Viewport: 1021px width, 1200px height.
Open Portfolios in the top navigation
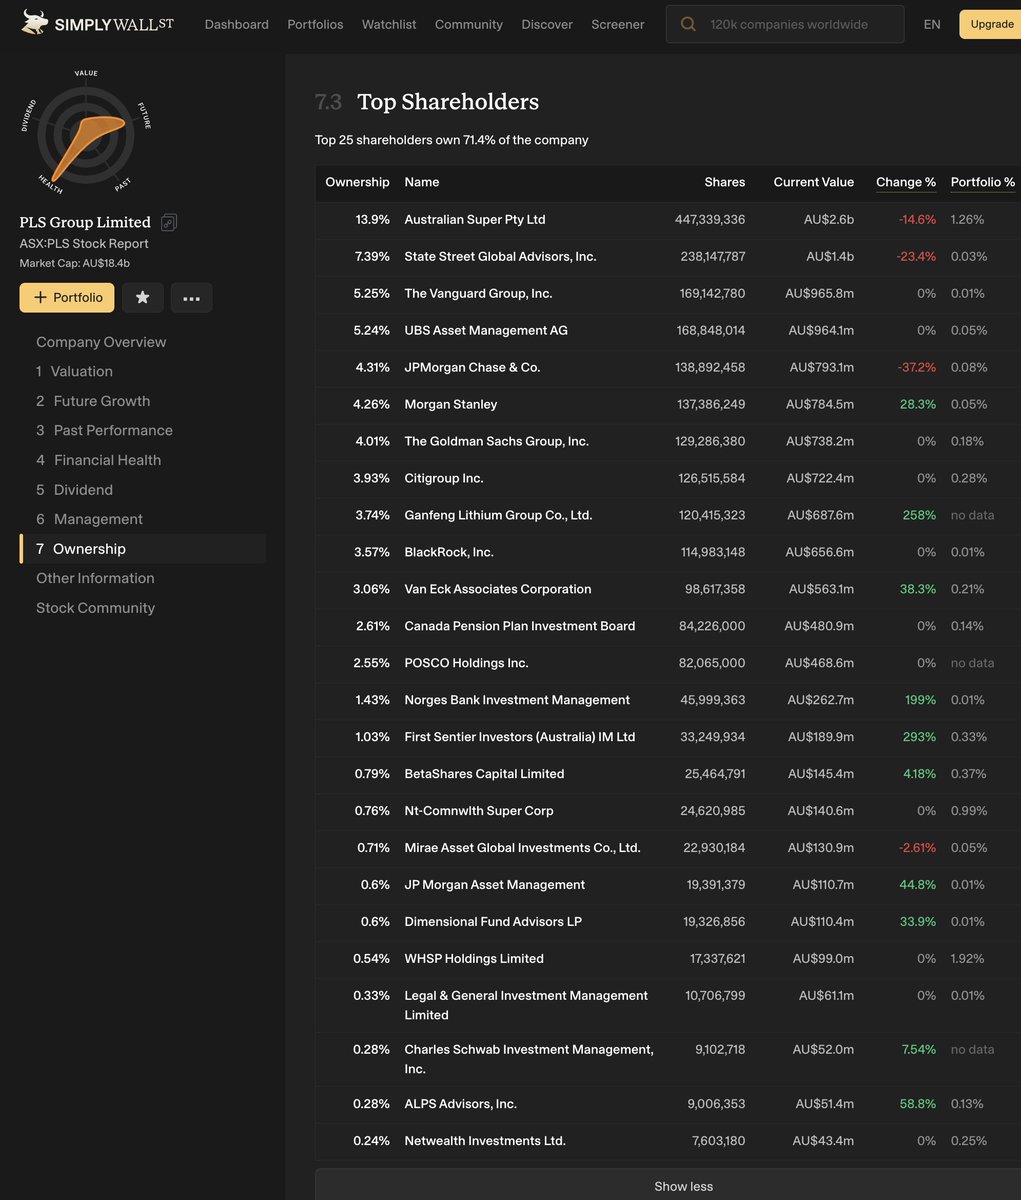click(315, 24)
